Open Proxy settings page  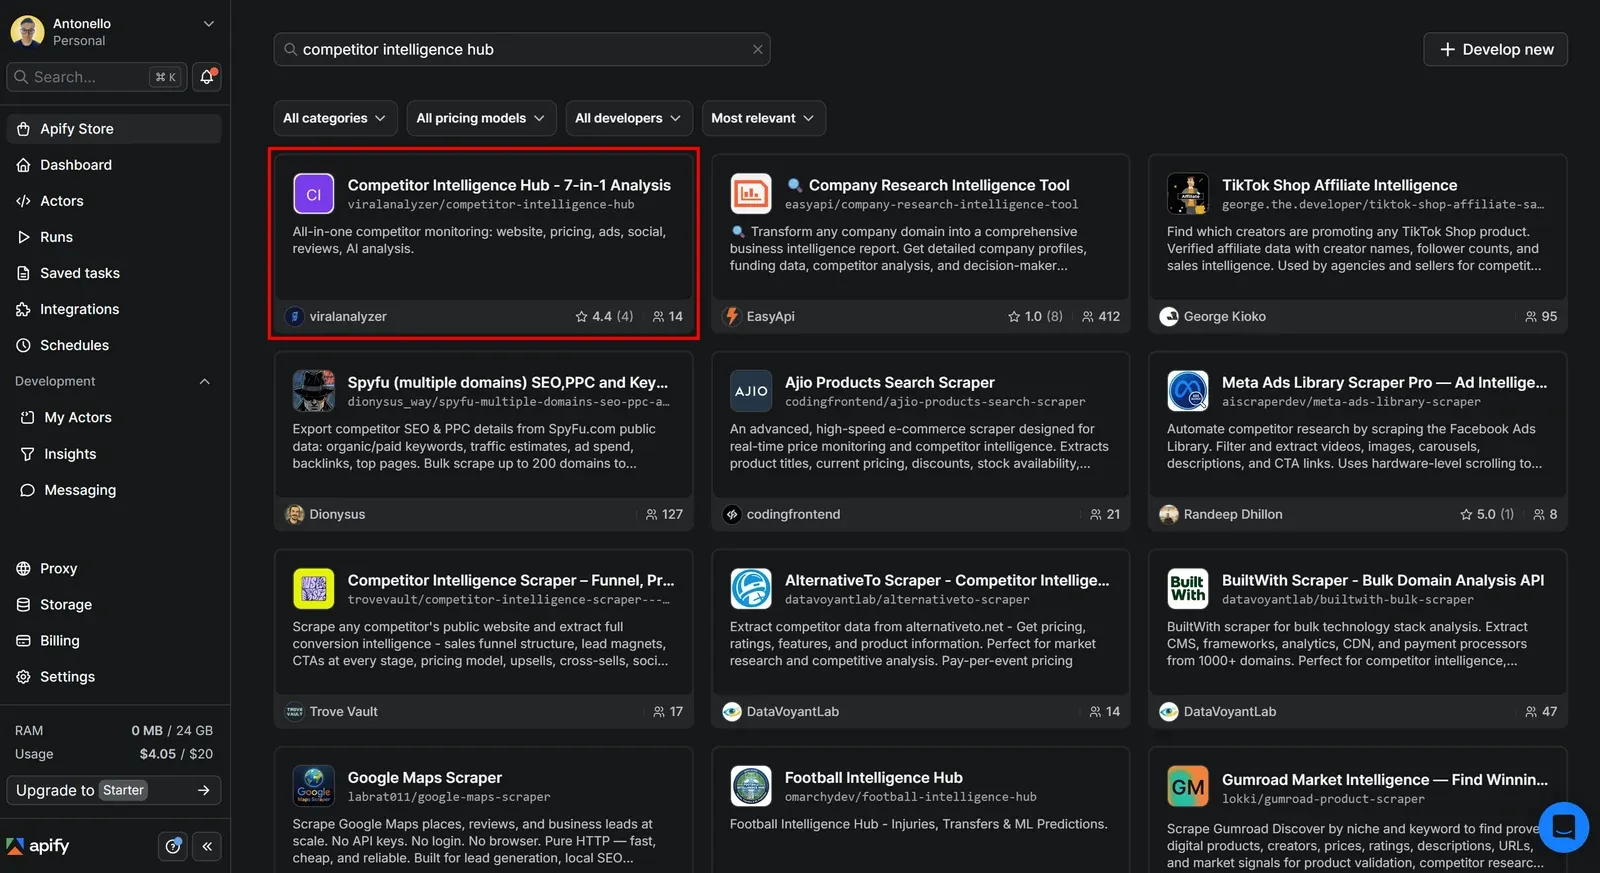[x=114, y=569]
